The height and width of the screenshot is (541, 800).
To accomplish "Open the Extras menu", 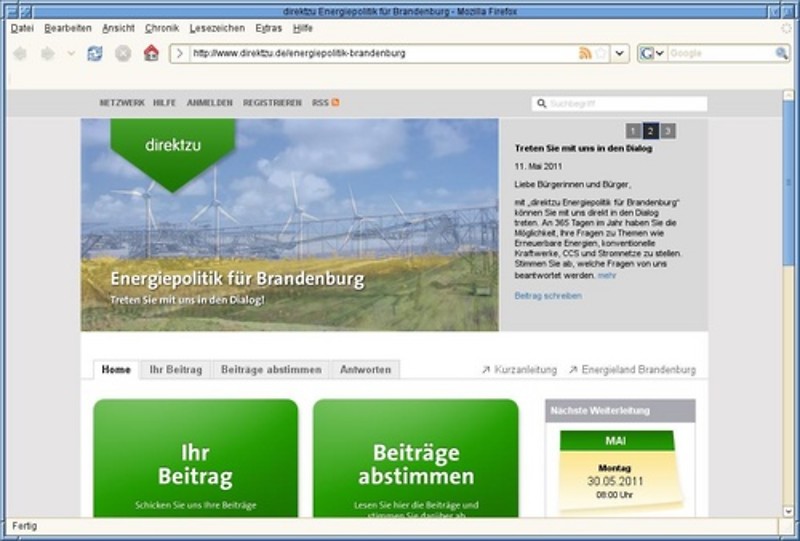I will point(268,28).
